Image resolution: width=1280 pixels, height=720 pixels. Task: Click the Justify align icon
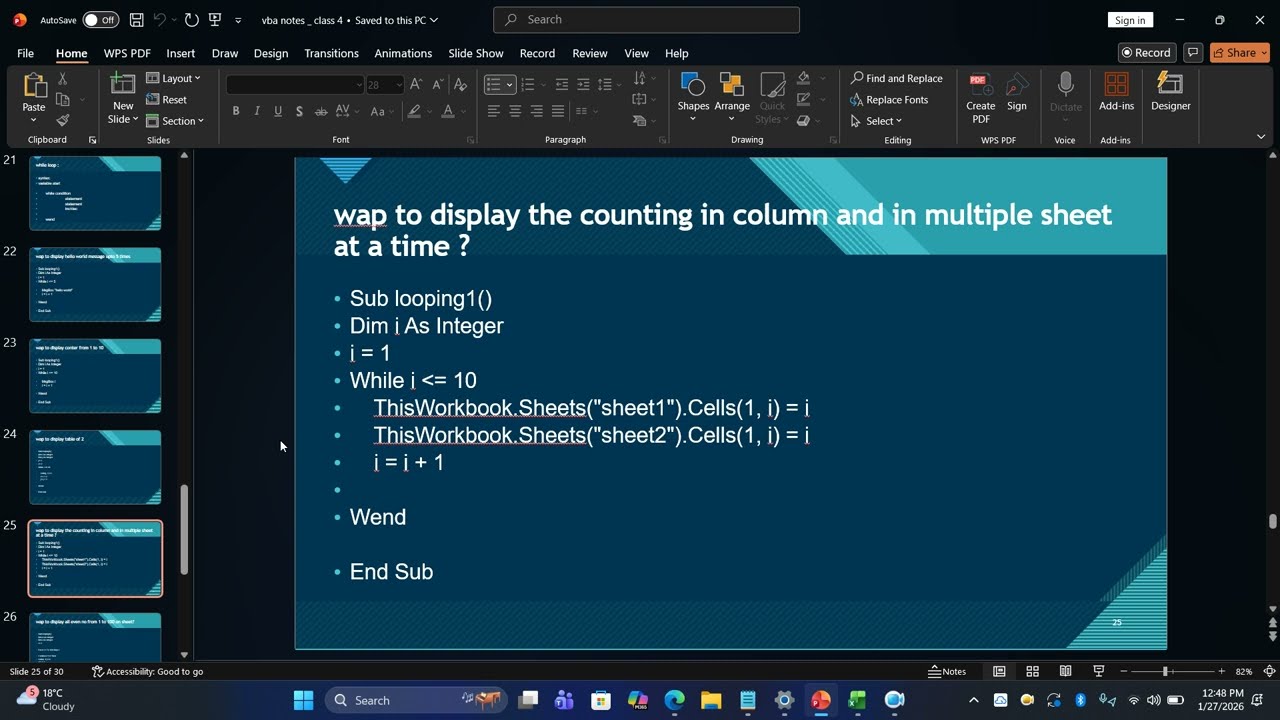coord(558,111)
